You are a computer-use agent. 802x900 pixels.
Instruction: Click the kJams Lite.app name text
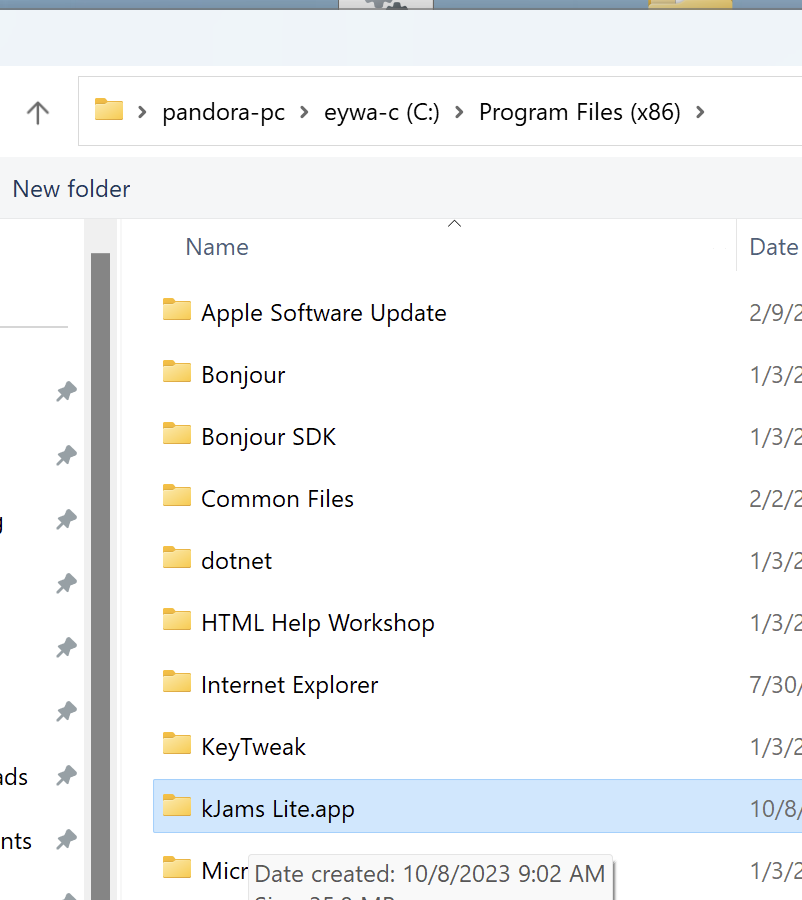click(278, 809)
